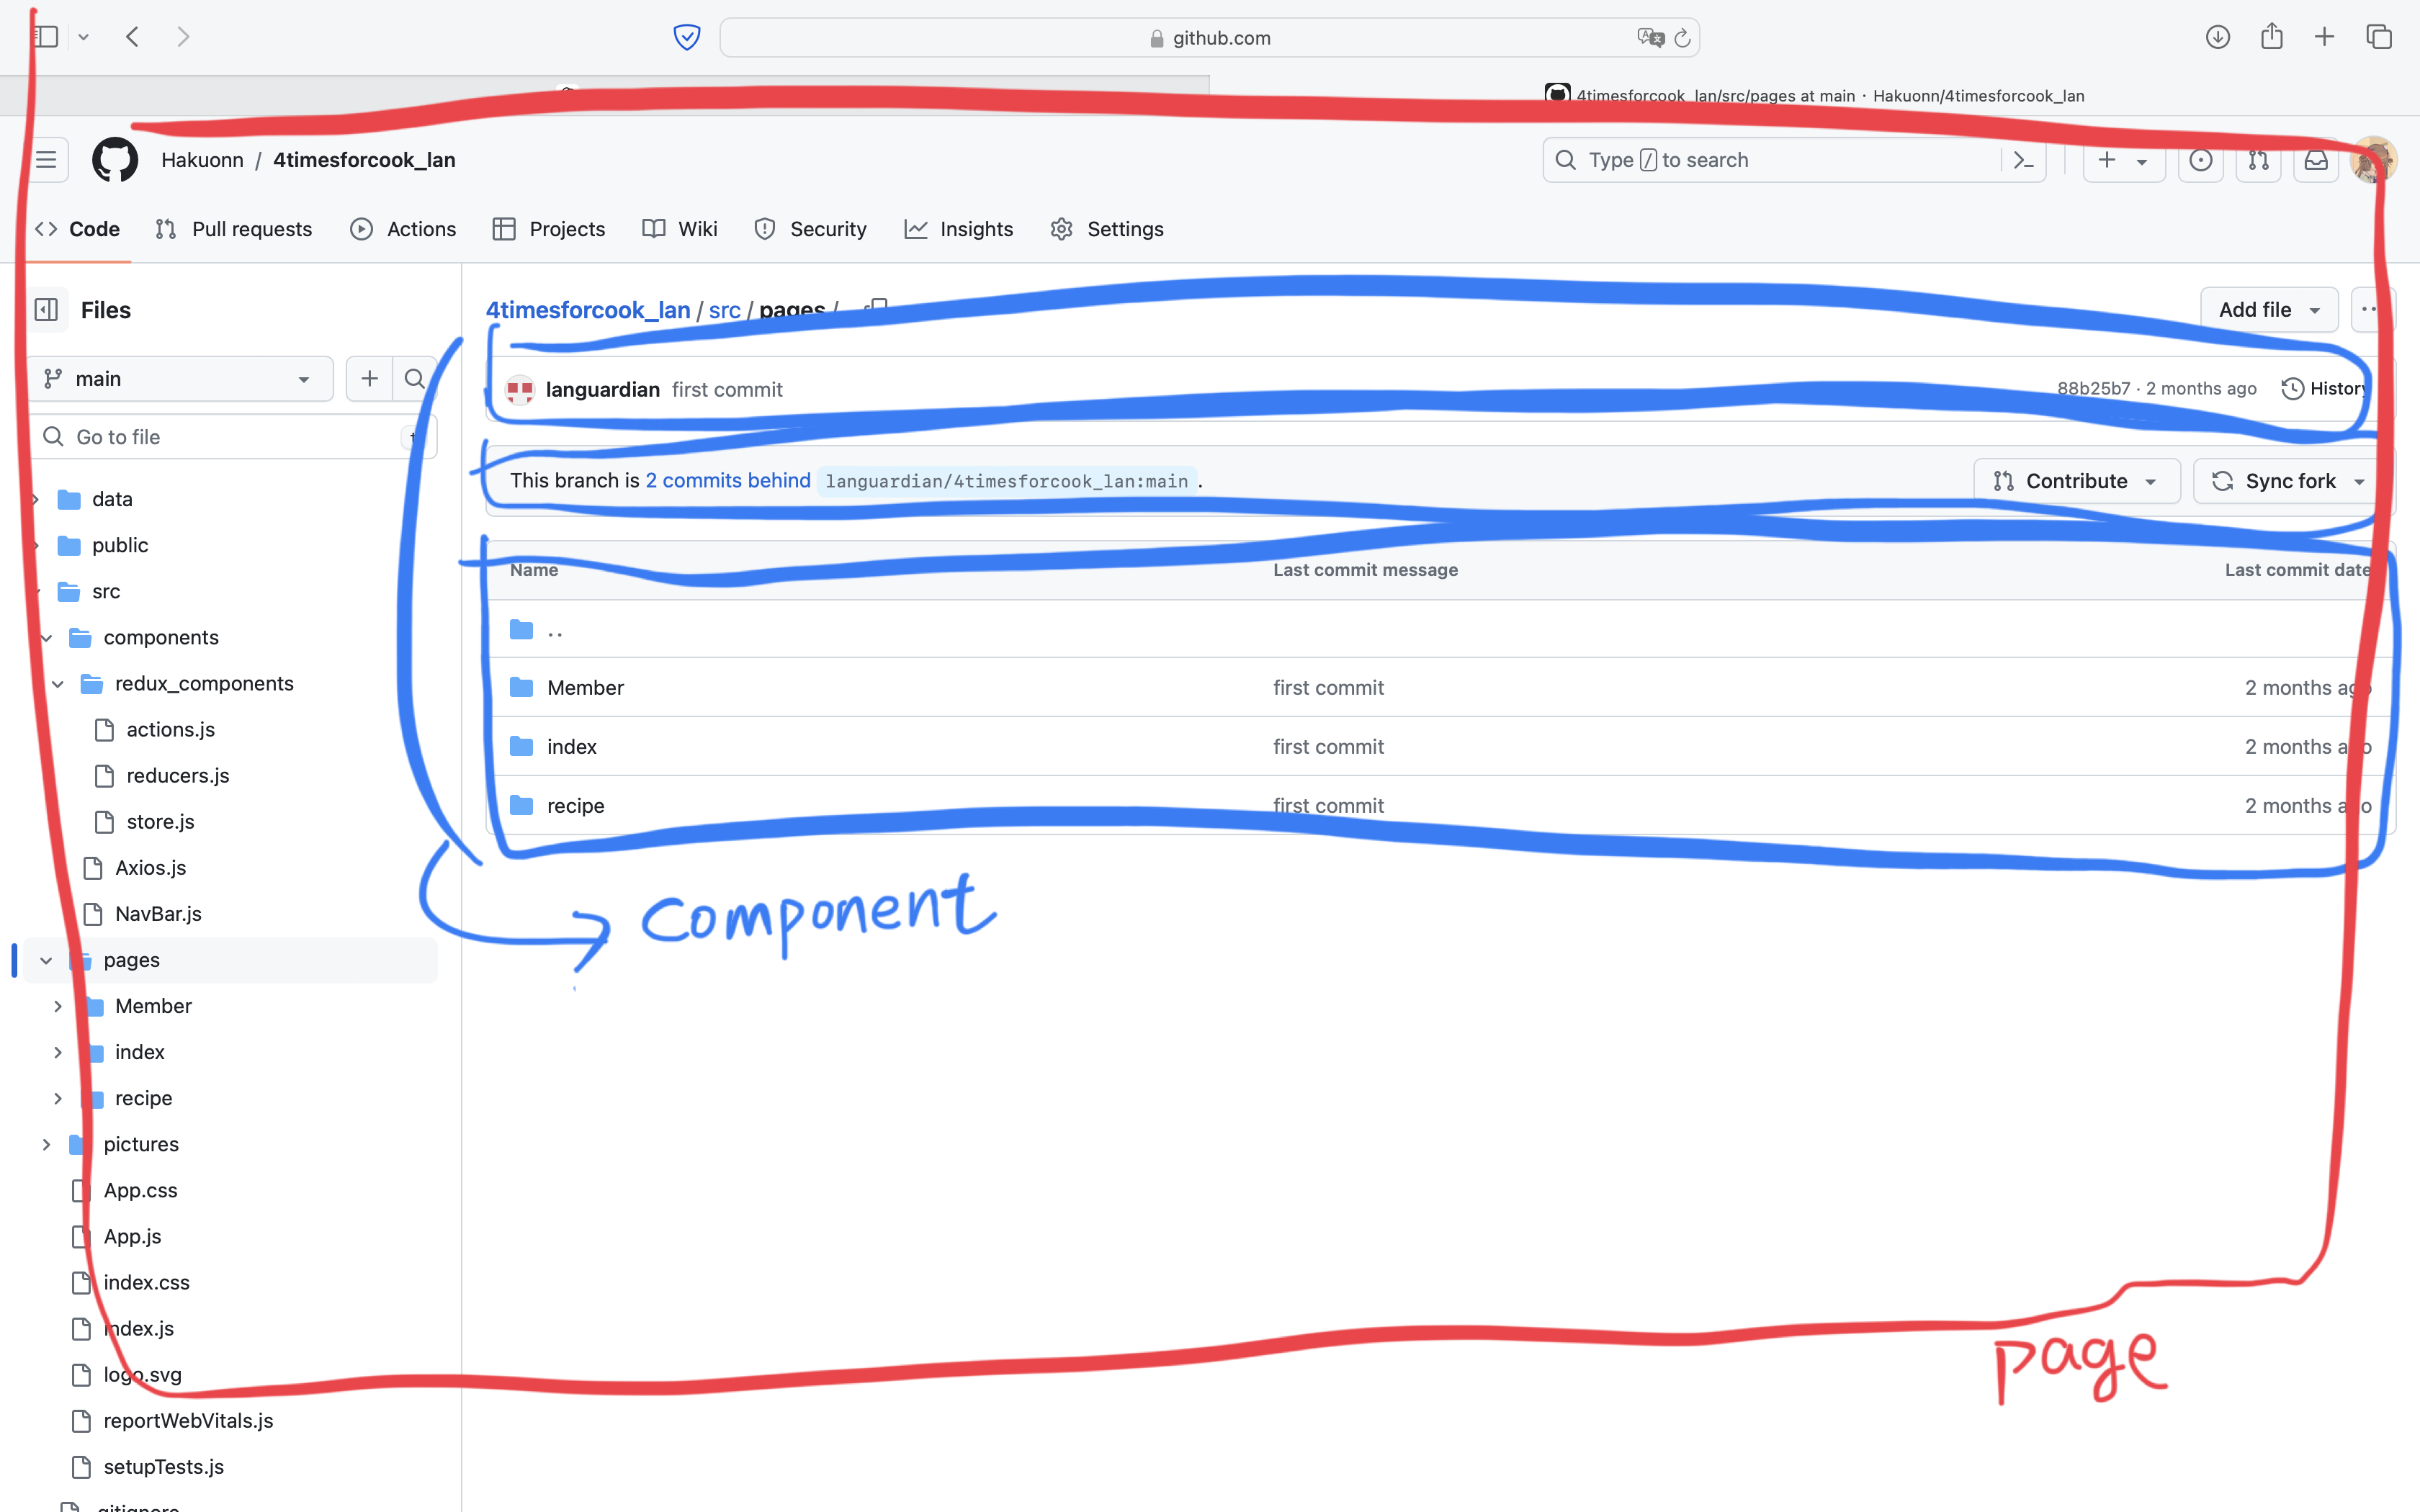The width and height of the screenshot is (2420, 1512).
Task: Open the notifications inbox icon
Action: [2316, 160]
